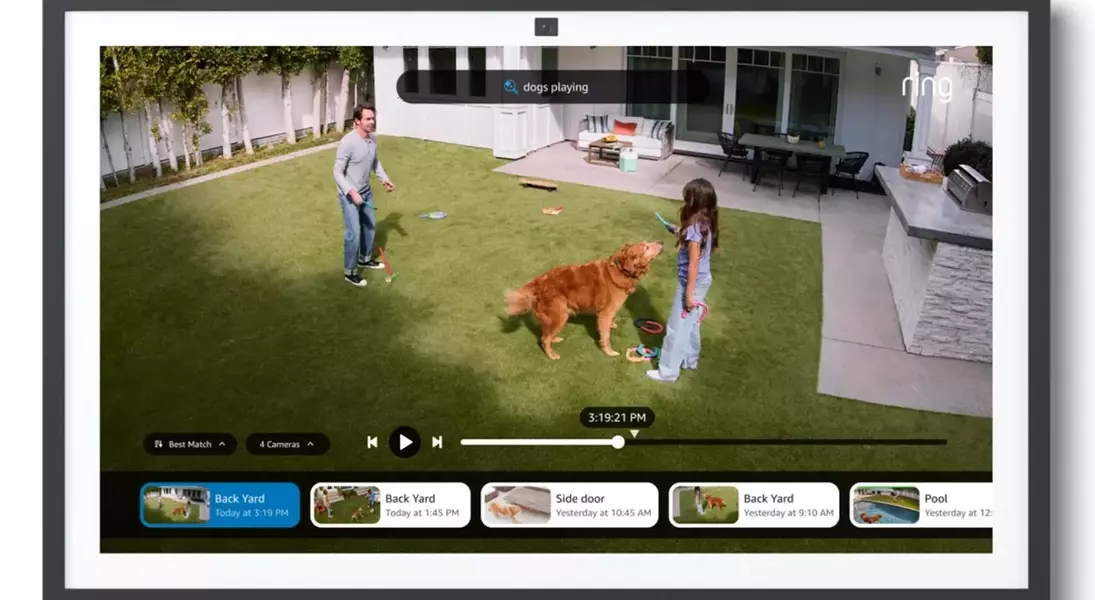Play the Back Yard video
The height and width of the screenshot is (600, 1095).
[x=404, y=442]
